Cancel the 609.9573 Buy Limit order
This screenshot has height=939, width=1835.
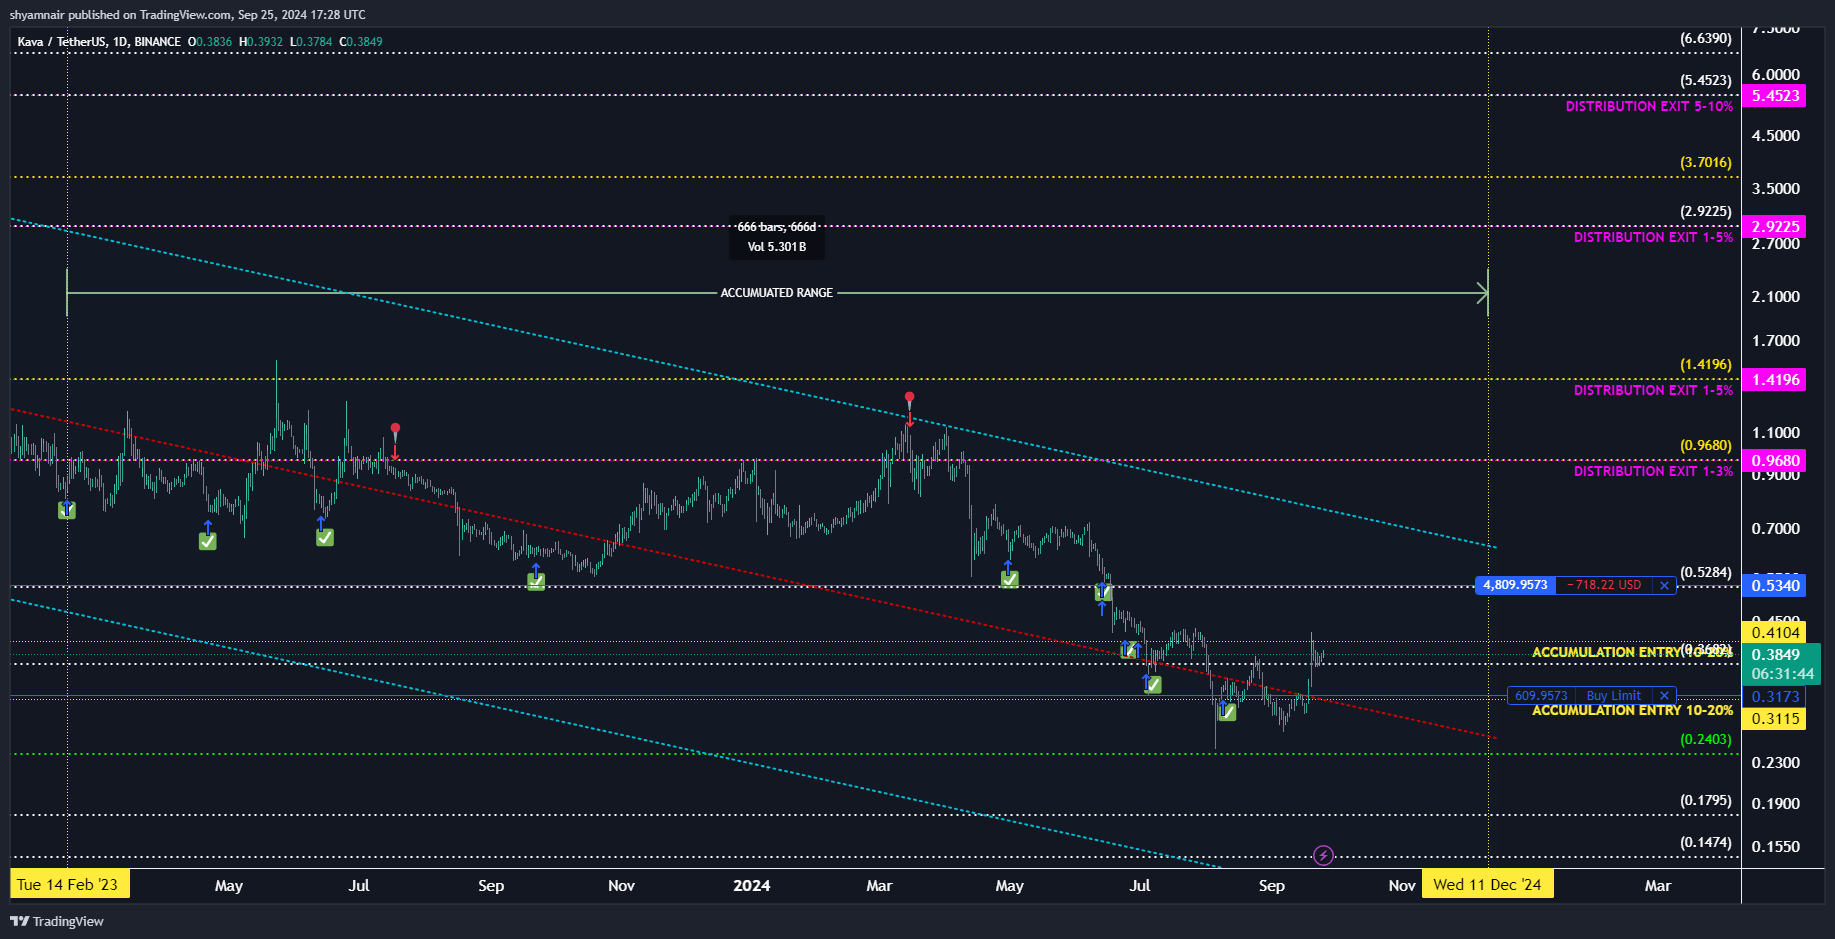[1664, 696]
